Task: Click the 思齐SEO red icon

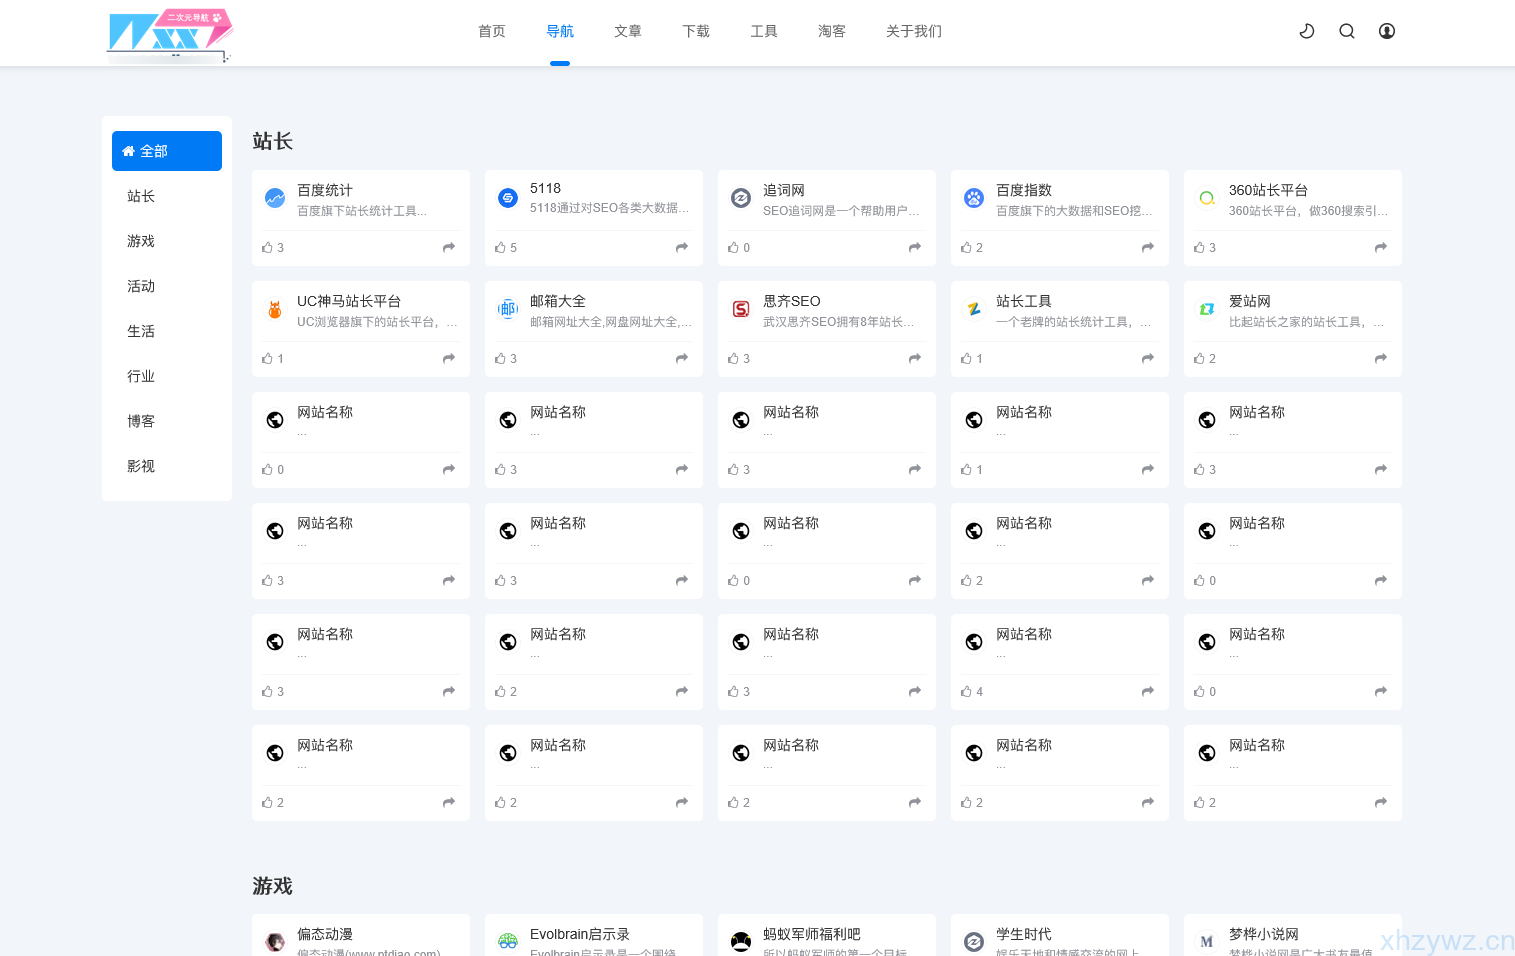Action: point(741,309)
